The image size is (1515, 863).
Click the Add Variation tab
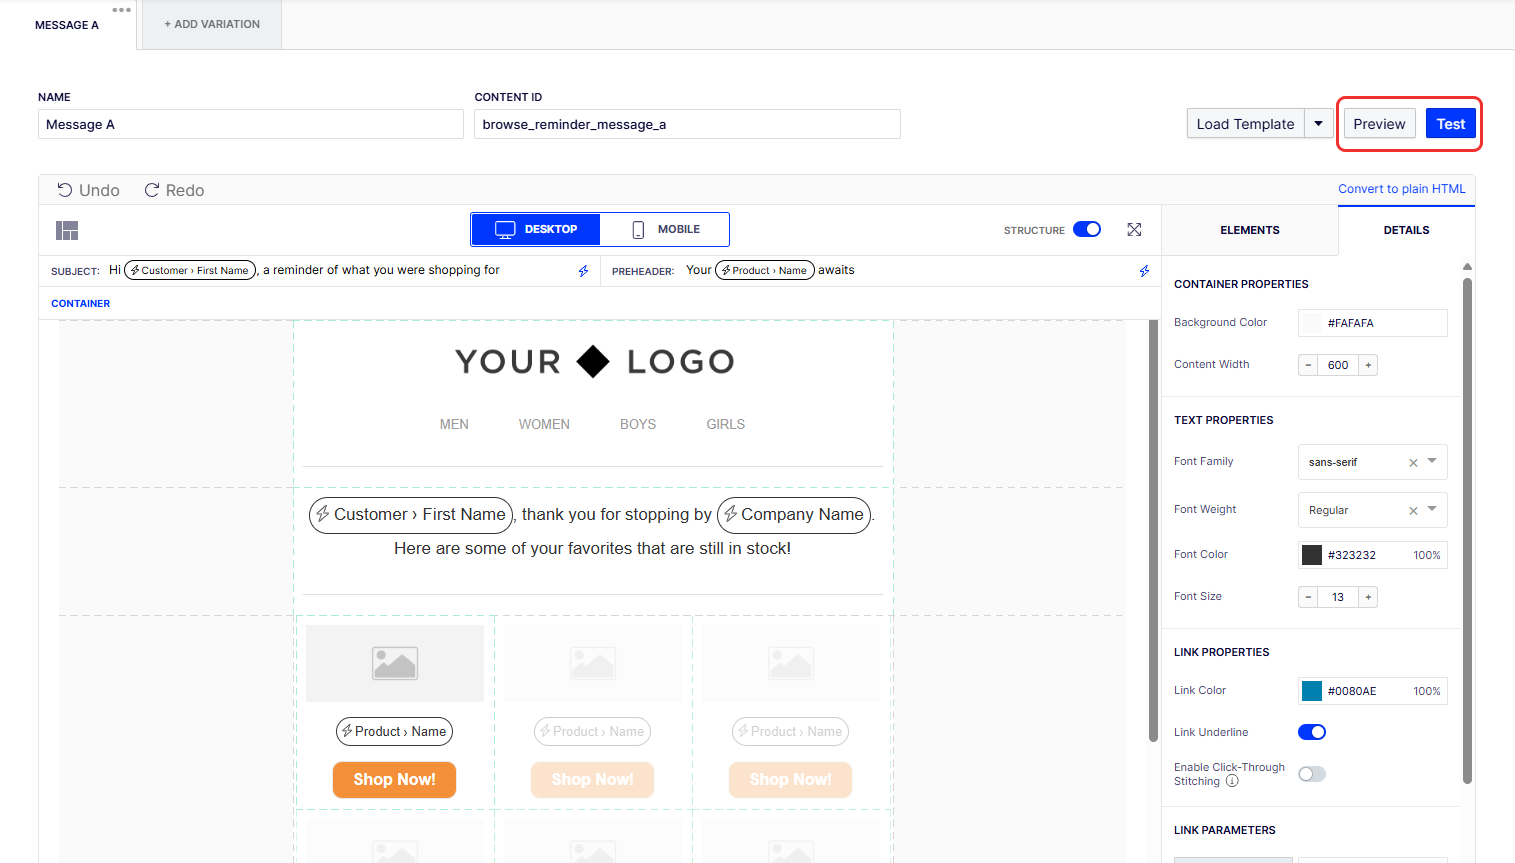[212, 24]
